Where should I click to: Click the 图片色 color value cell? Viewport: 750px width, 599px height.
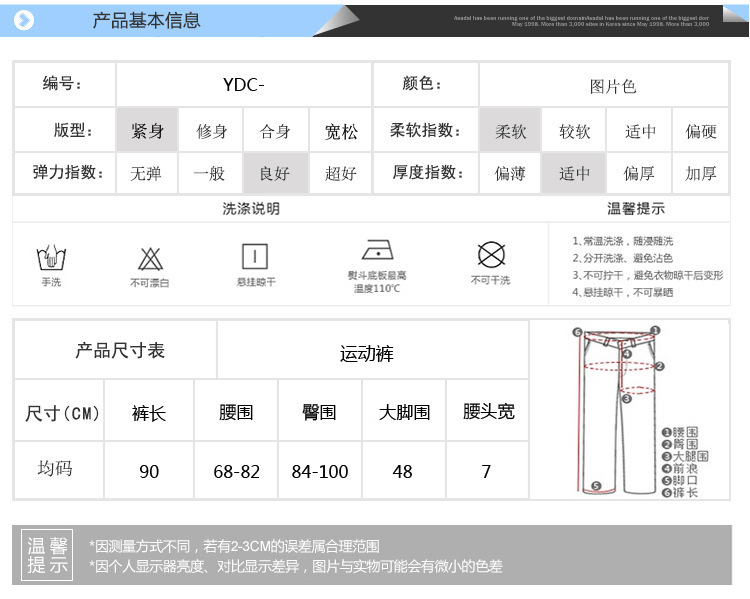coord(613,86)
